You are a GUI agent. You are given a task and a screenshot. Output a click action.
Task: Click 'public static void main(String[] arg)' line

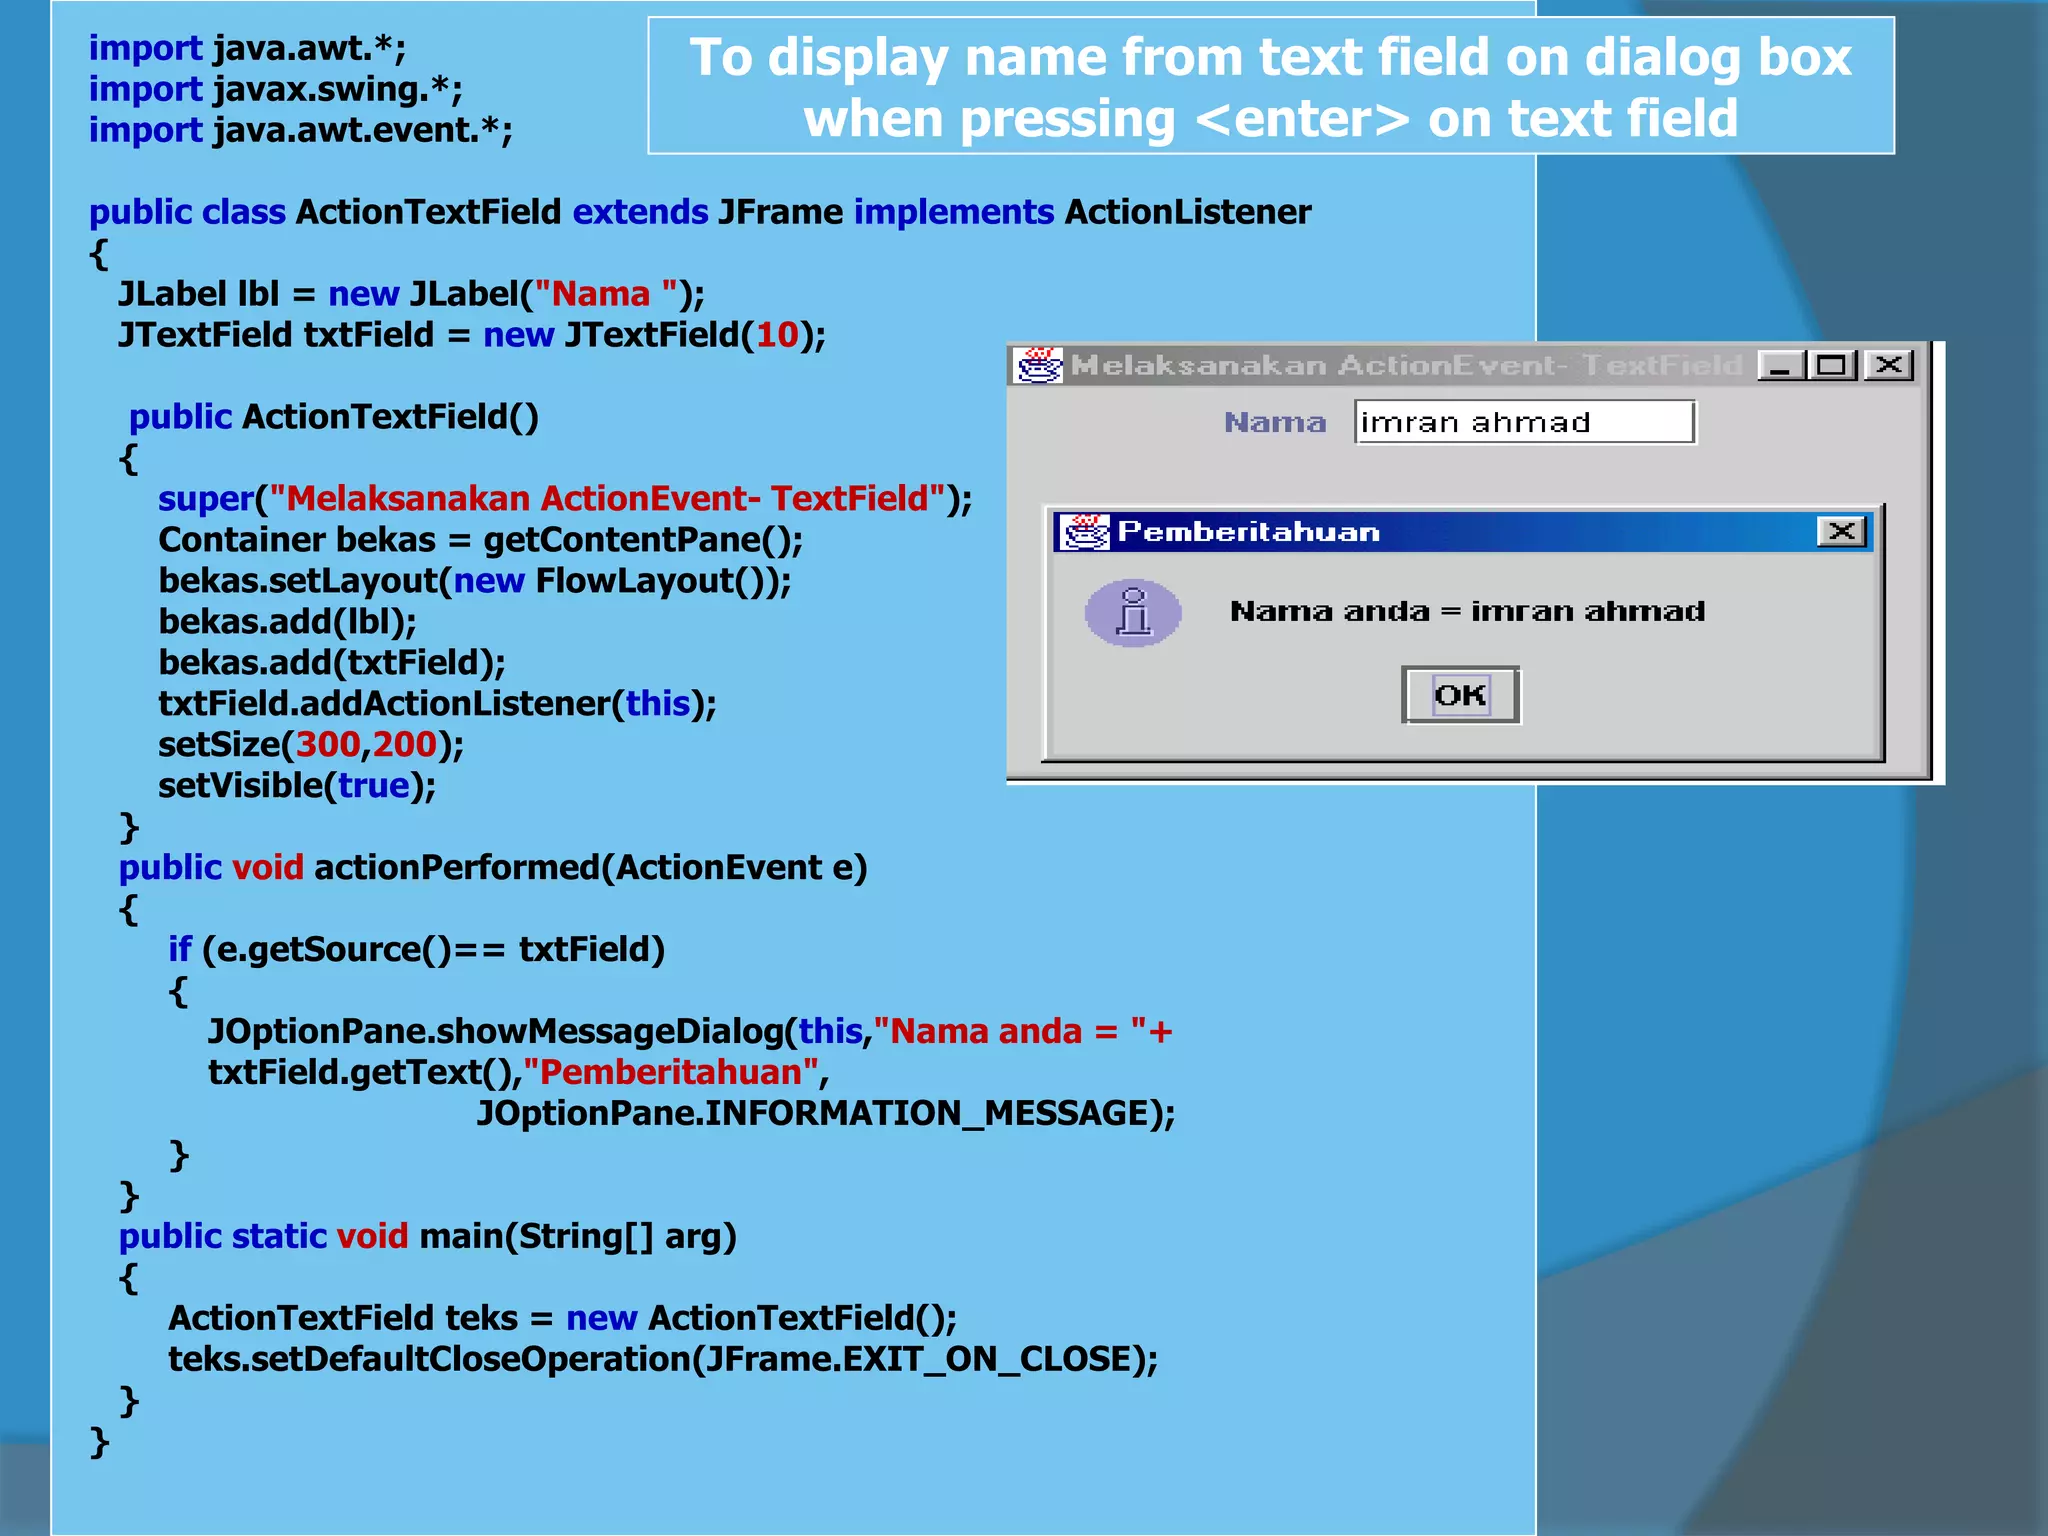(x=428, y=1236)
